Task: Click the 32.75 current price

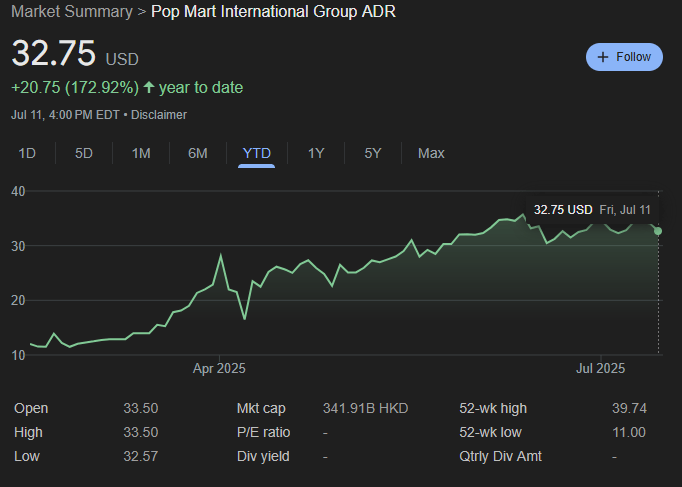Action: [x=53, y=53]
